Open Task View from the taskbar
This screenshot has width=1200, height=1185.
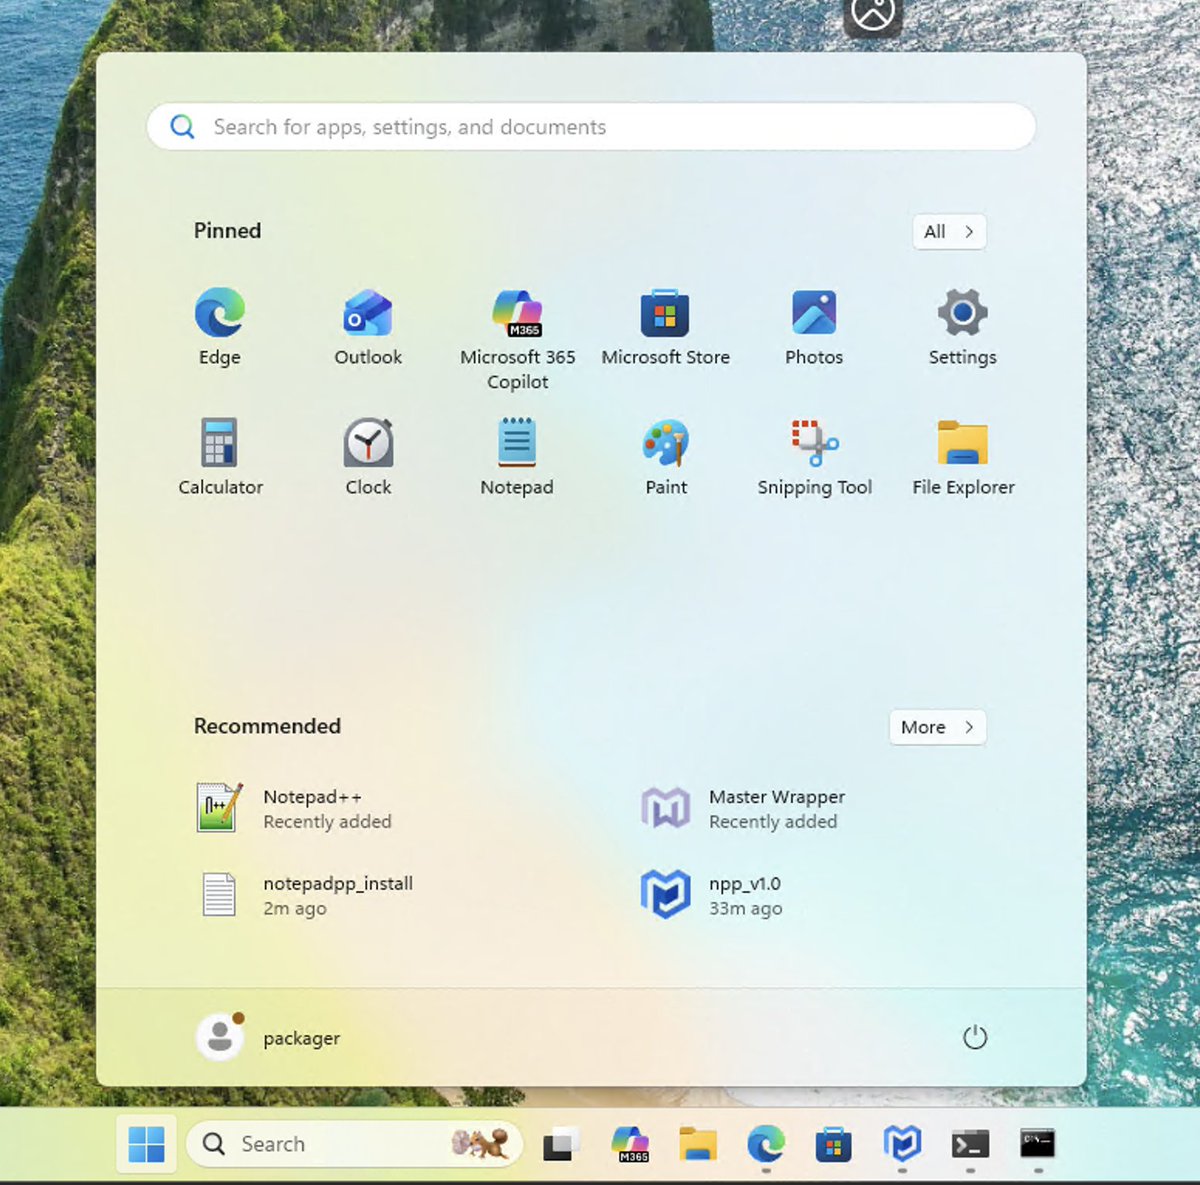[x=561, y=1144]
